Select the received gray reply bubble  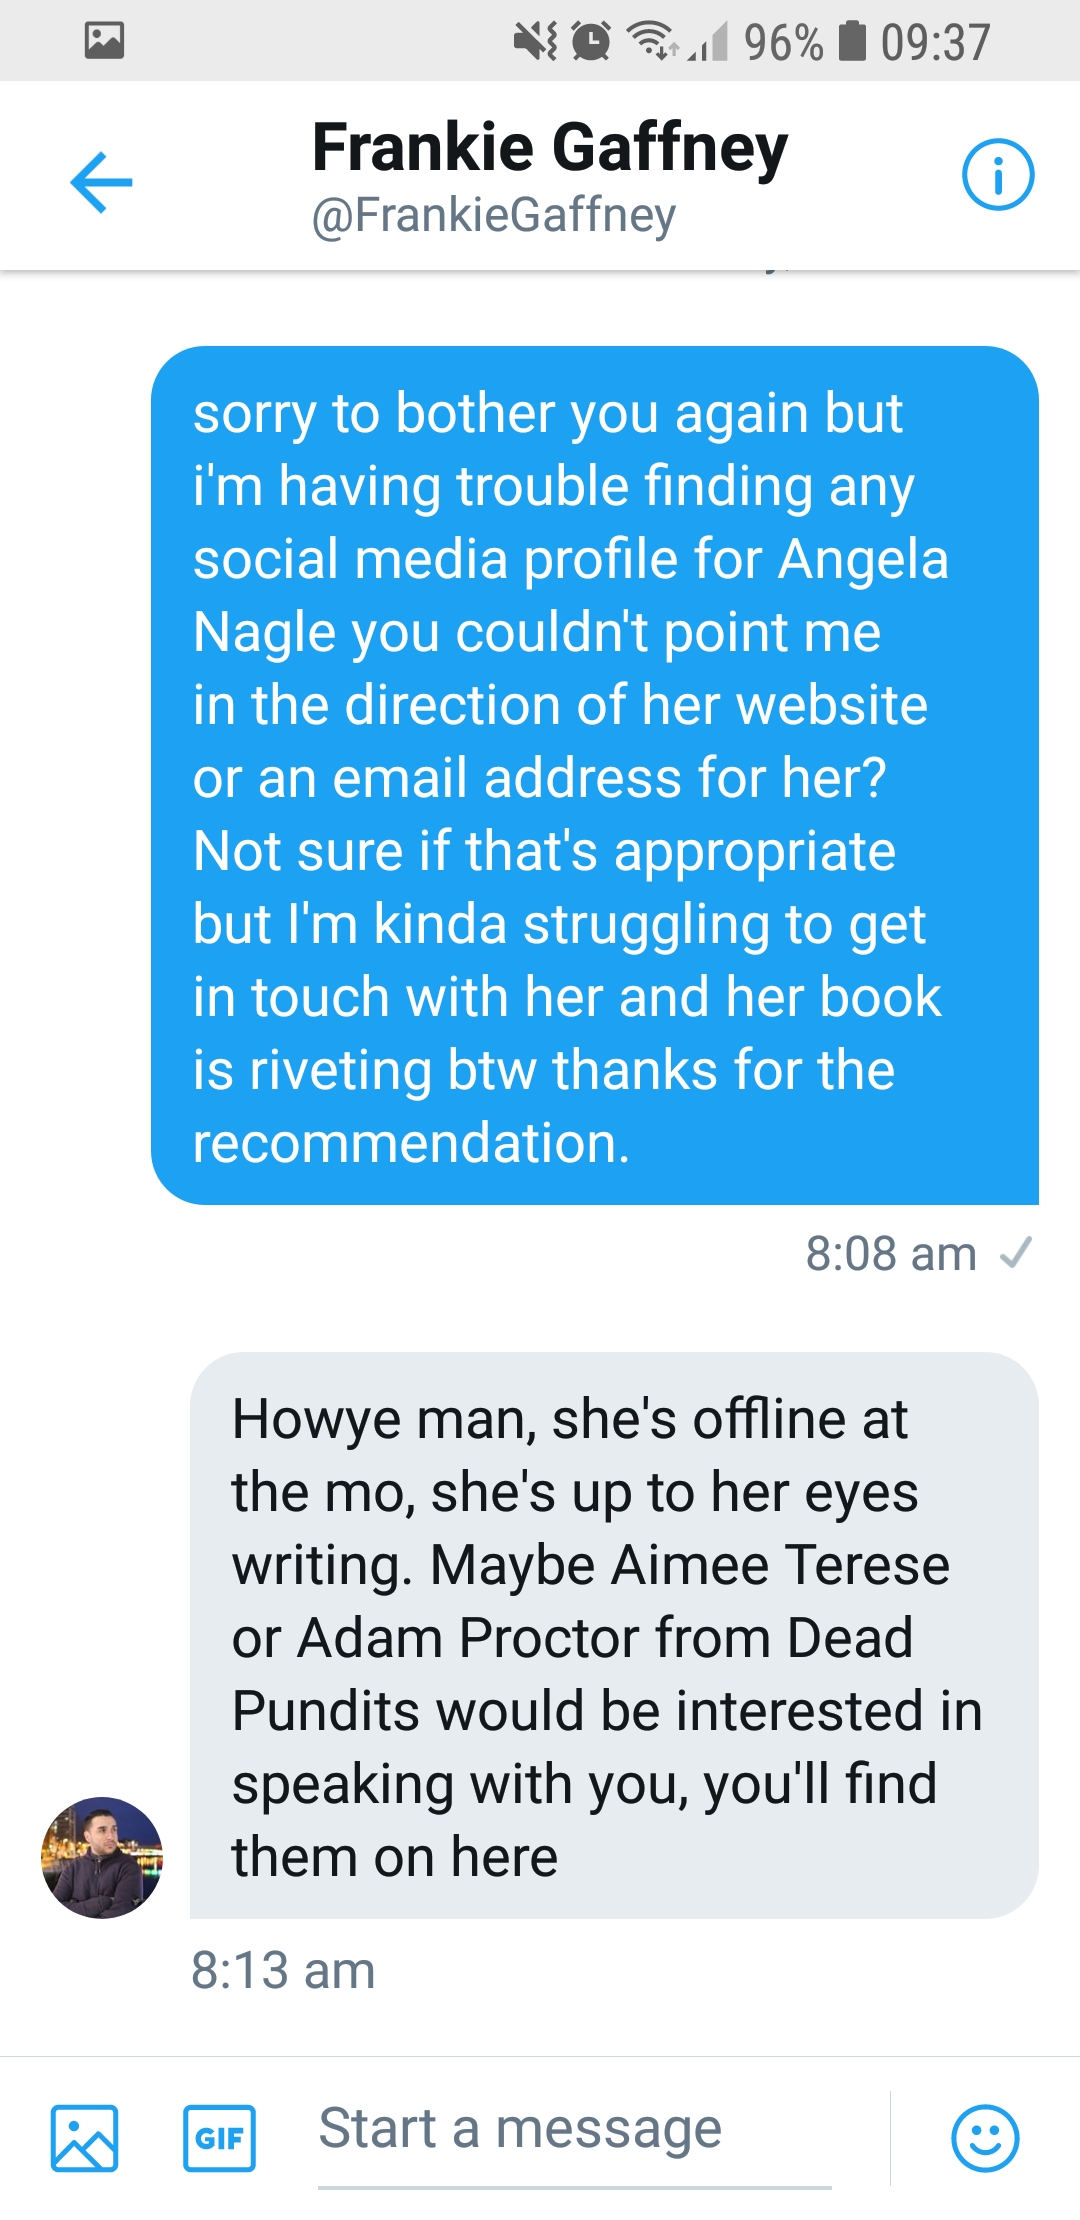(614, 1635)
